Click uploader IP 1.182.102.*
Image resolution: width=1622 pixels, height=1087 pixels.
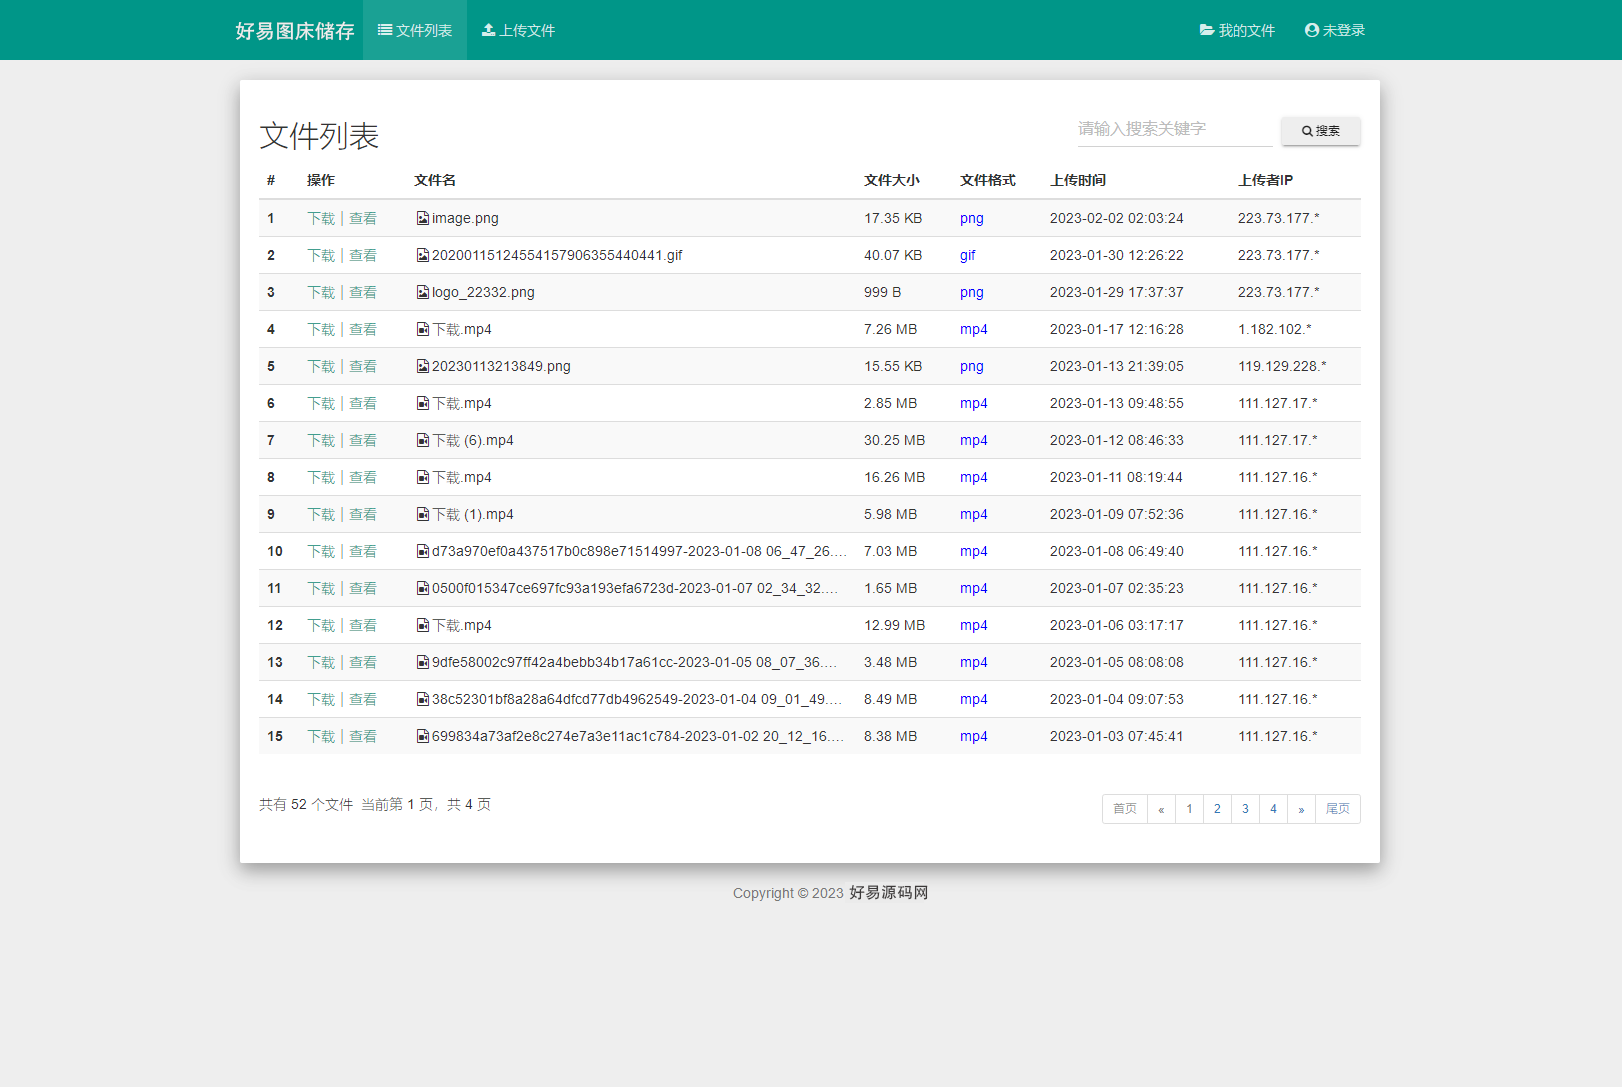tap(1275, 329)
